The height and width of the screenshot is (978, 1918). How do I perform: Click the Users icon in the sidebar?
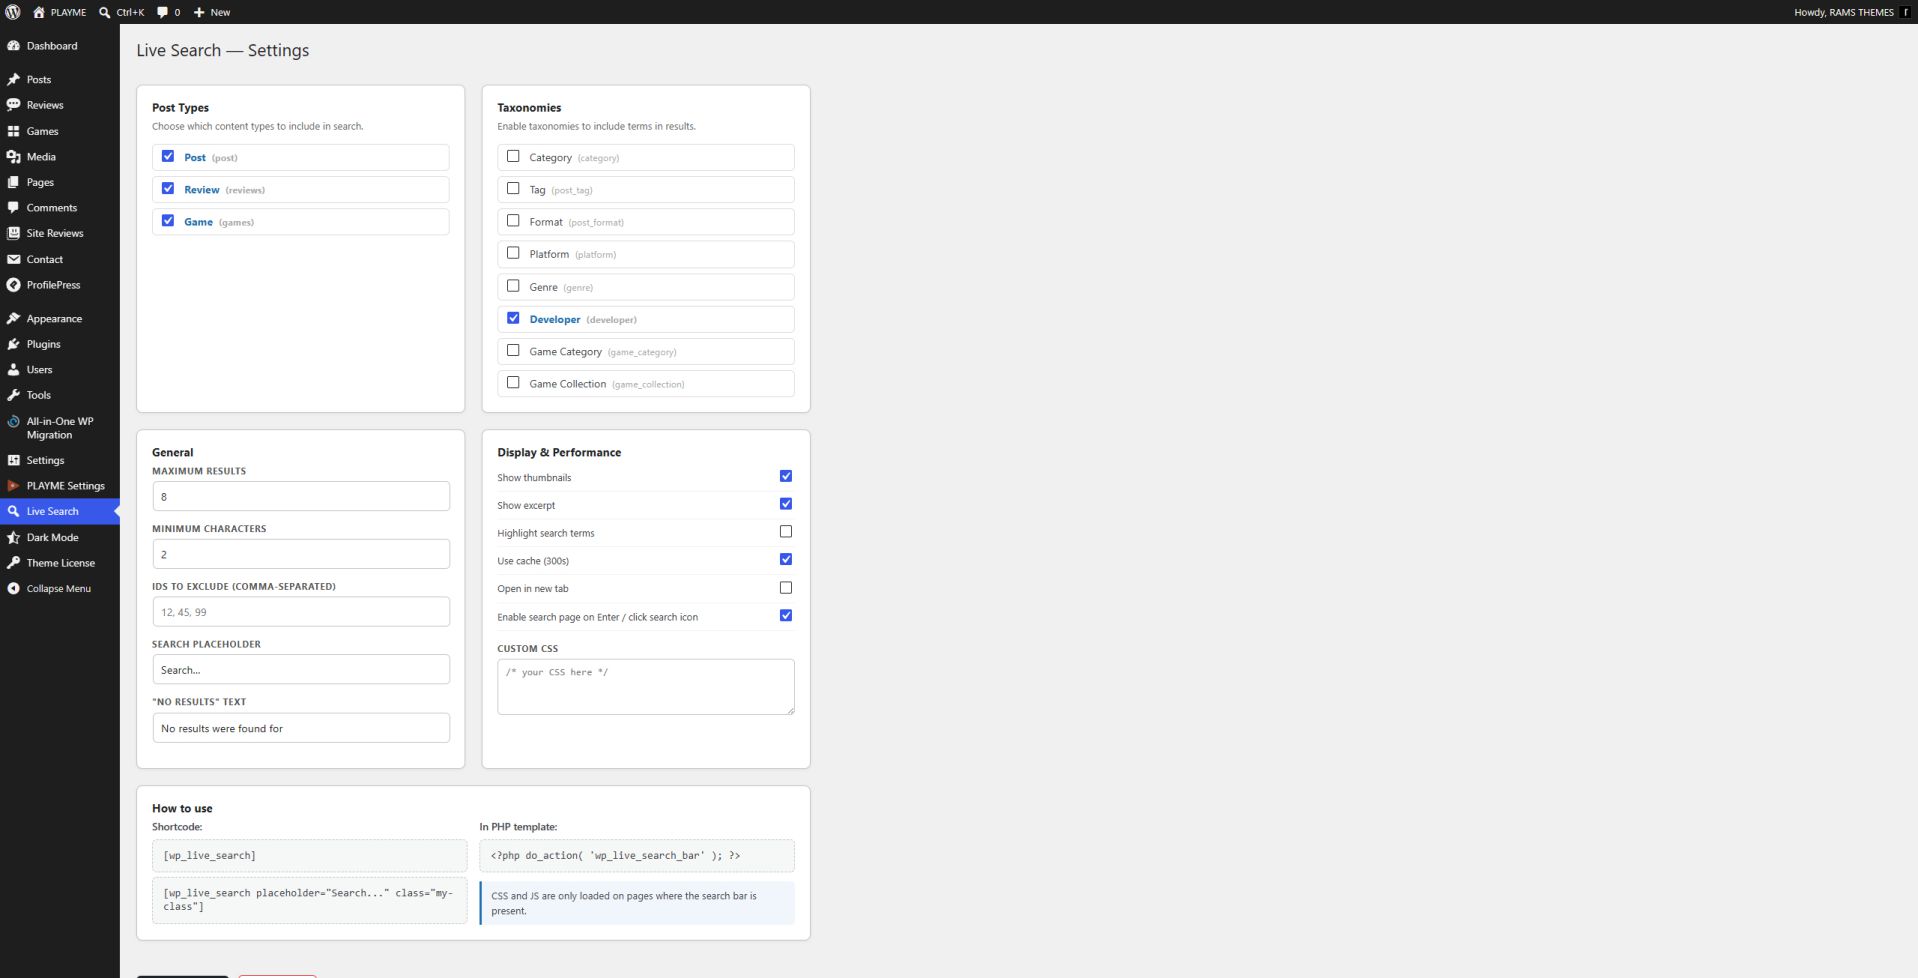(x=13, y=370)
